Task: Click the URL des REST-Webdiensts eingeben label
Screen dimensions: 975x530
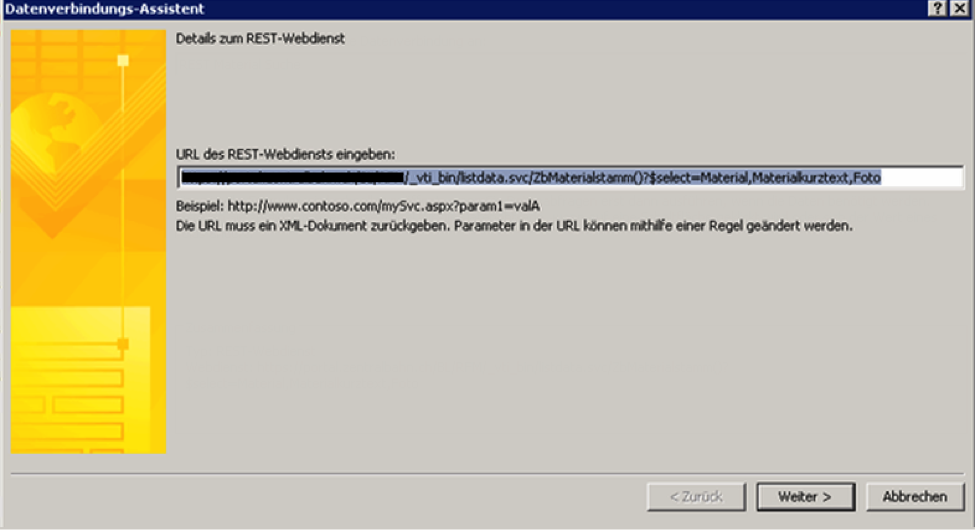Action: (285, 154)
